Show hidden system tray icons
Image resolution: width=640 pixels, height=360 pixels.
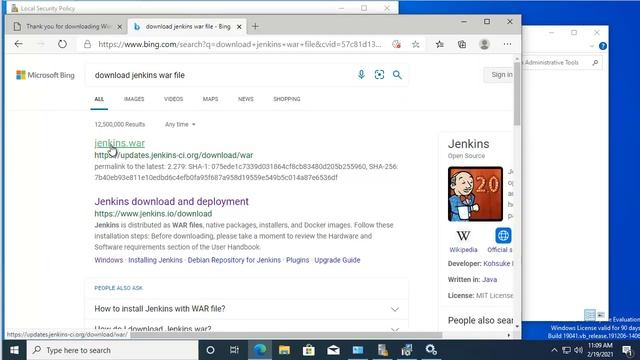pyautogui.click(x=554, y=350)
